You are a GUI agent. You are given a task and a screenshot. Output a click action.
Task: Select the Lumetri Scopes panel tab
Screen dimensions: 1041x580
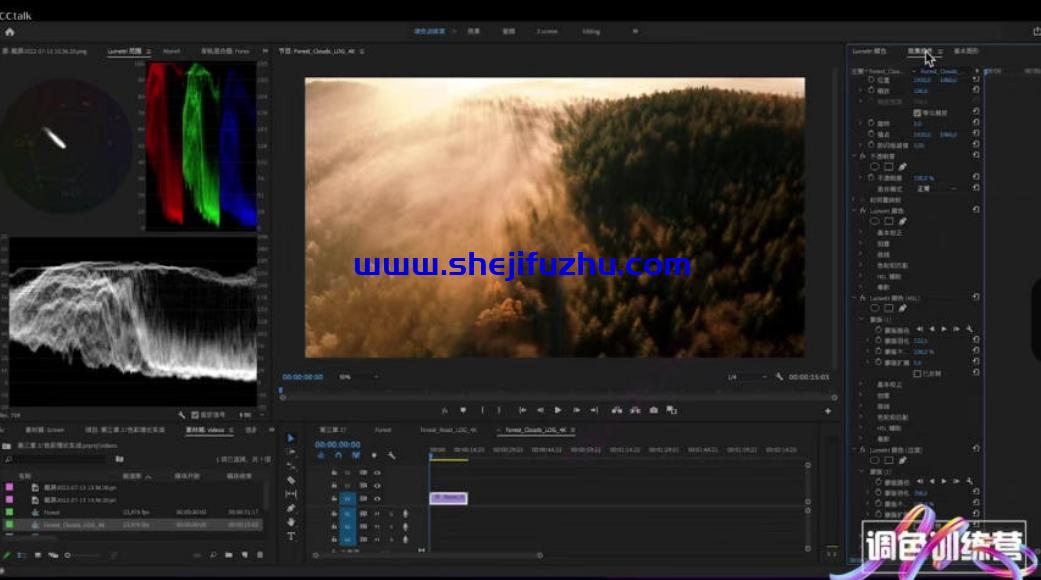pos(125,51)
